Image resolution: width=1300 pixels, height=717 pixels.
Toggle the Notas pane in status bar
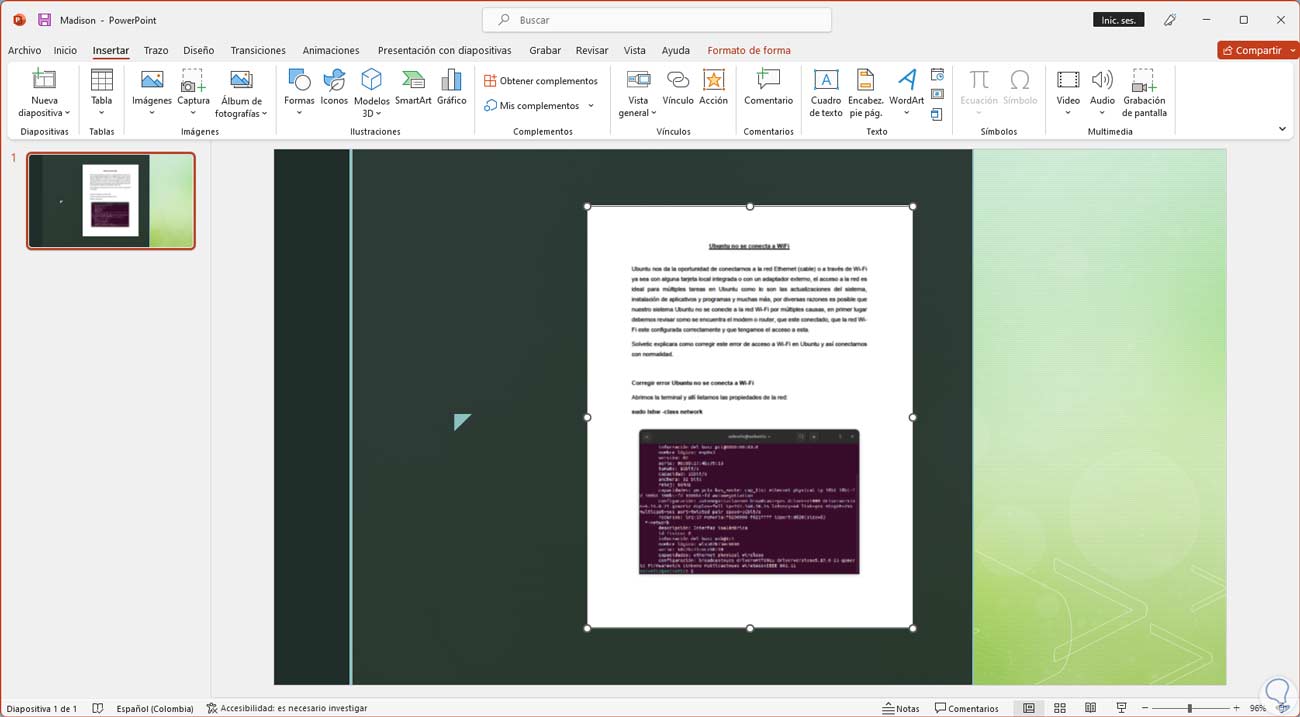tap(901, 708)
